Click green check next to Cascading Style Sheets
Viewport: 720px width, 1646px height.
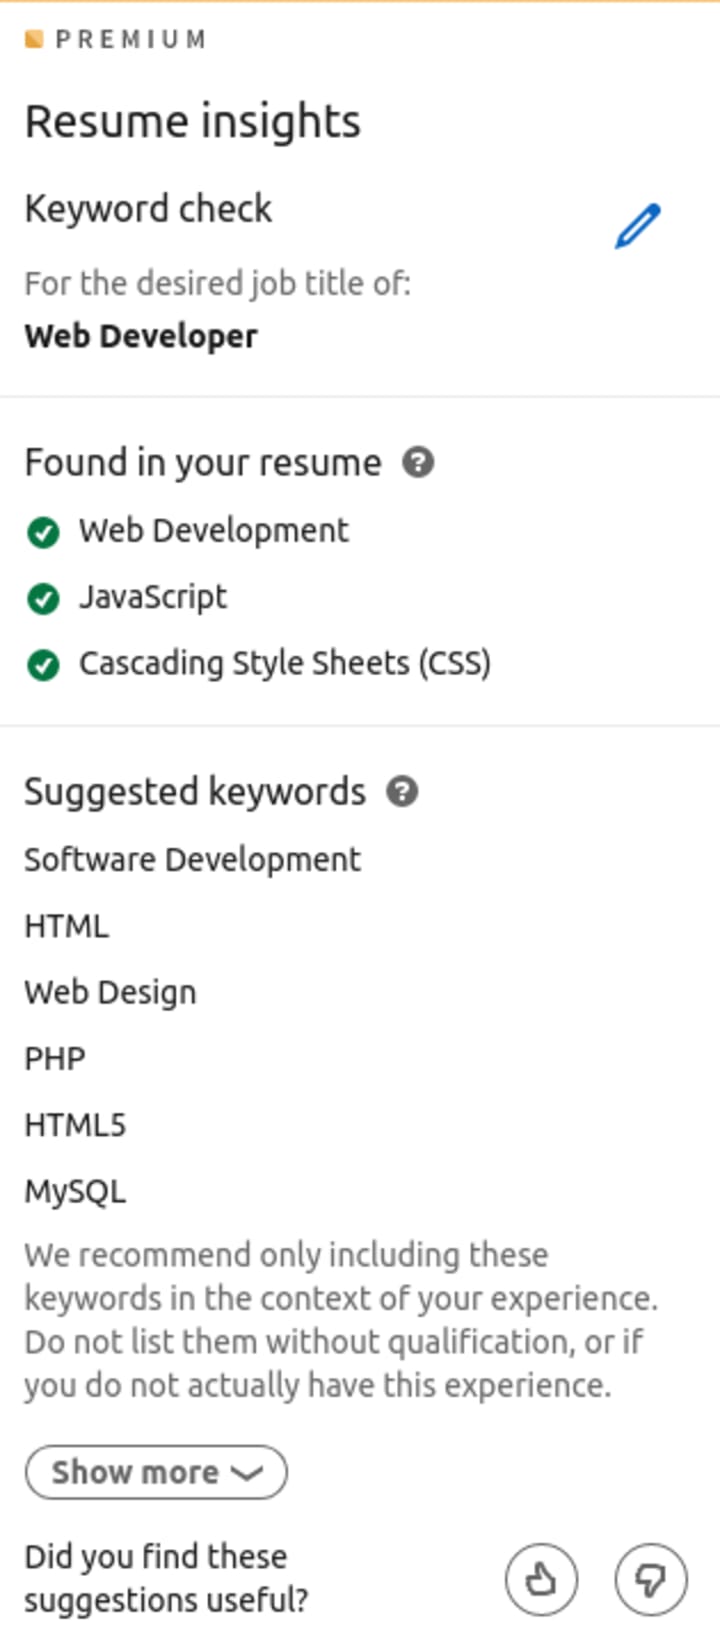(x=43, y=664)
